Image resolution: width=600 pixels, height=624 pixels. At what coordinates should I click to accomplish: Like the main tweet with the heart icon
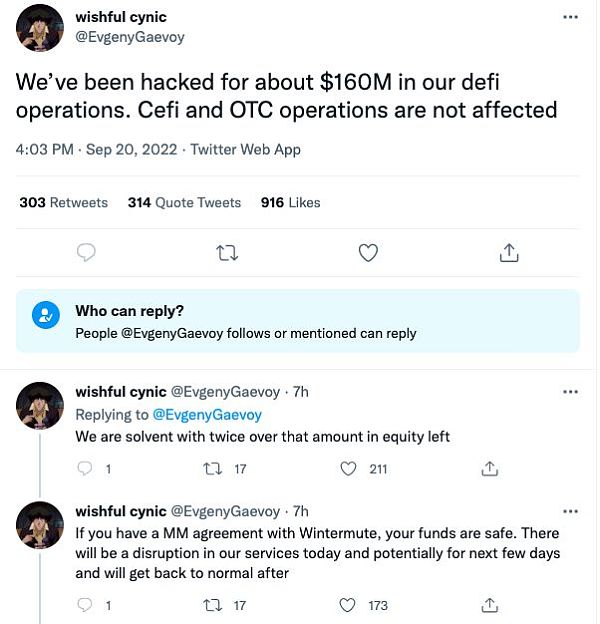[x=368, y=253]
